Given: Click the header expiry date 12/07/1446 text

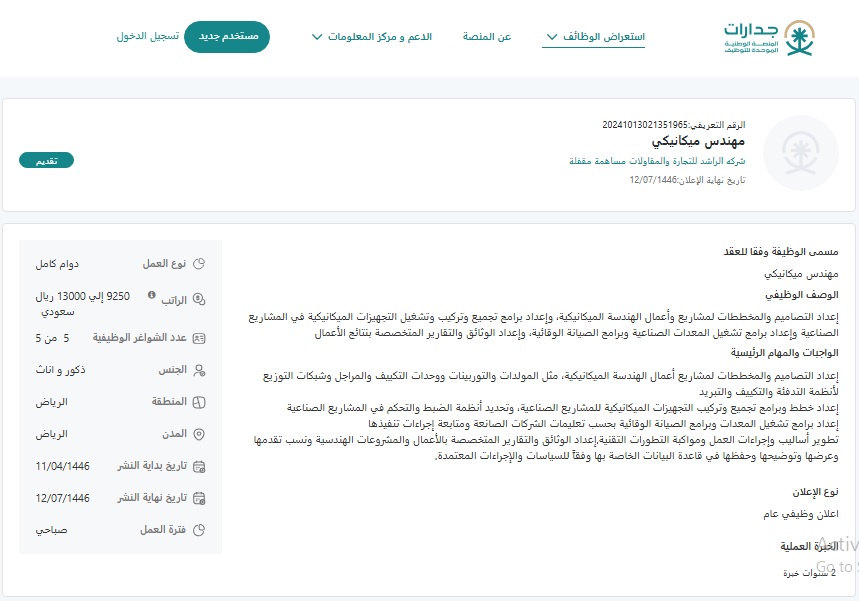Looking at the screenshot, I should (653, 180).
